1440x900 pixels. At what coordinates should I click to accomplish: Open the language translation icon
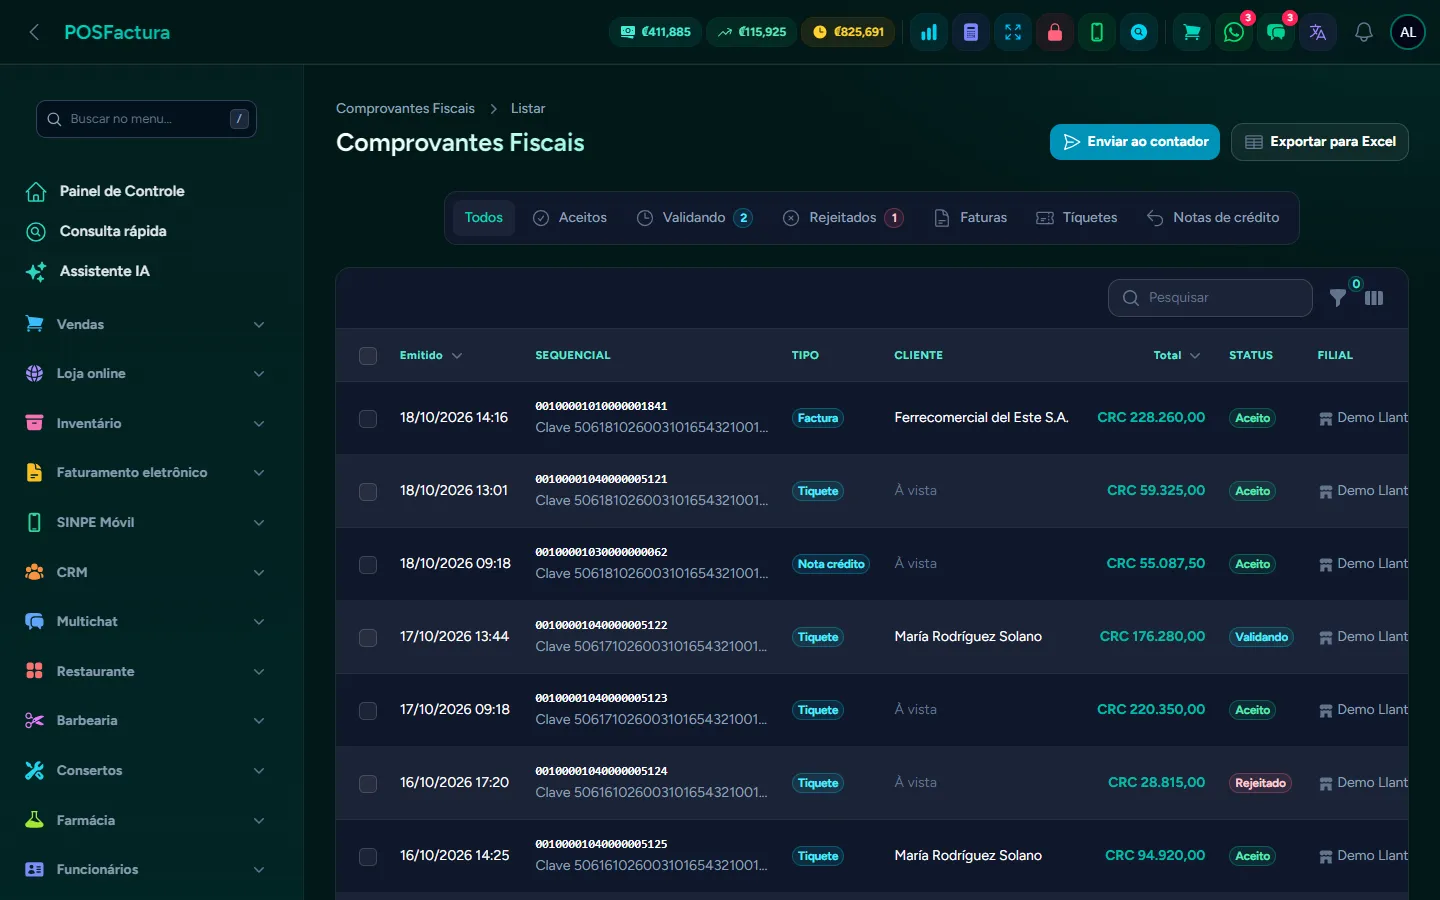pos(1318,32)
